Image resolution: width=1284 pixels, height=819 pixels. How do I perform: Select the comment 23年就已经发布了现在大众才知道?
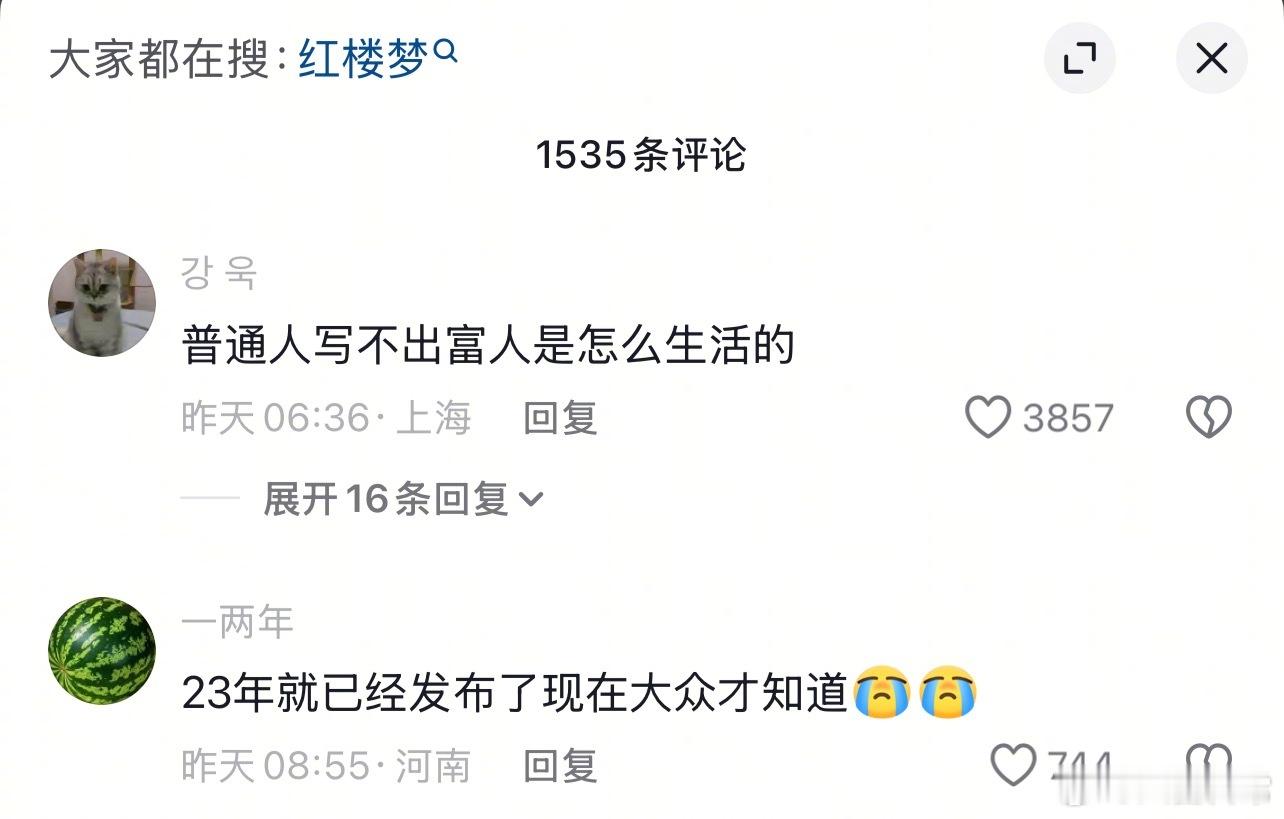pyautogui.click(x=579, y=694)
